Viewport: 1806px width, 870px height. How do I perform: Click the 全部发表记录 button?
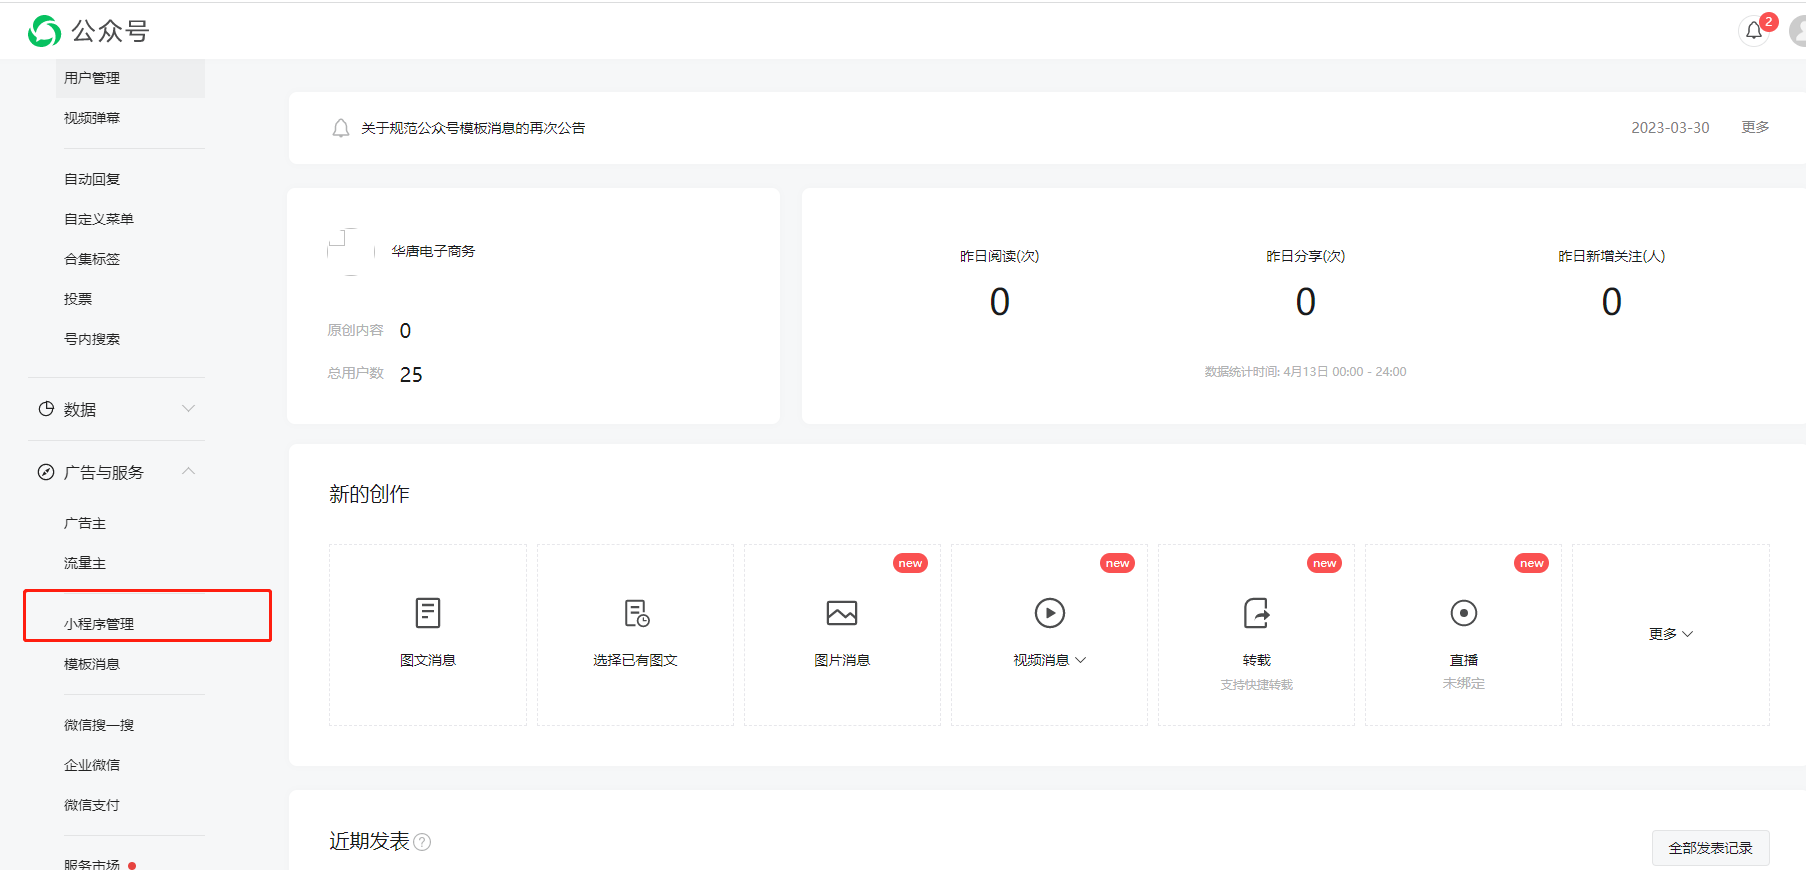[x=1710, y=848]
